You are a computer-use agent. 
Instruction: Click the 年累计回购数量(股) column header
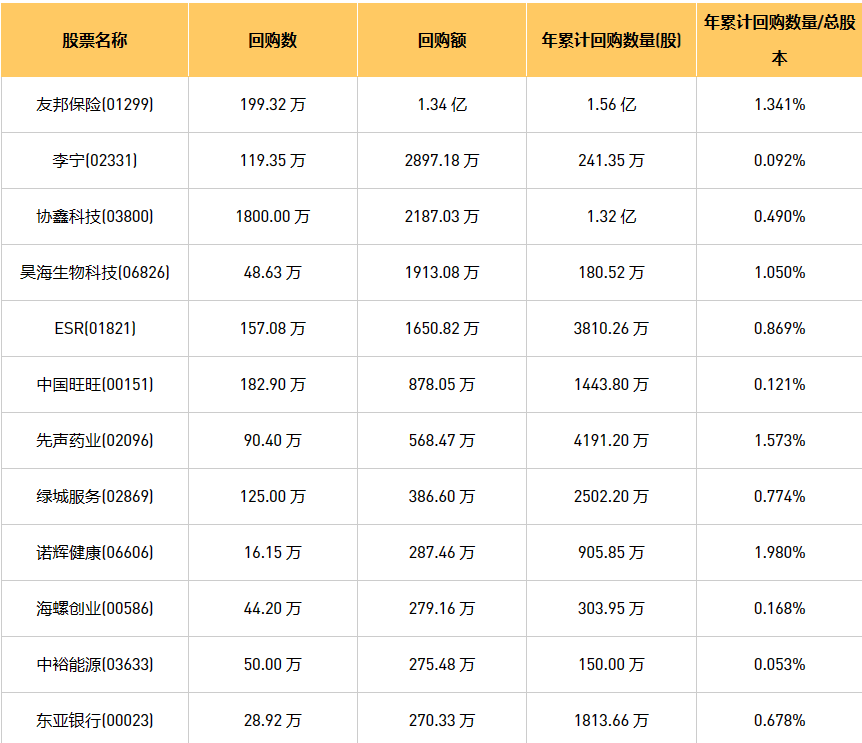(611, 41)
